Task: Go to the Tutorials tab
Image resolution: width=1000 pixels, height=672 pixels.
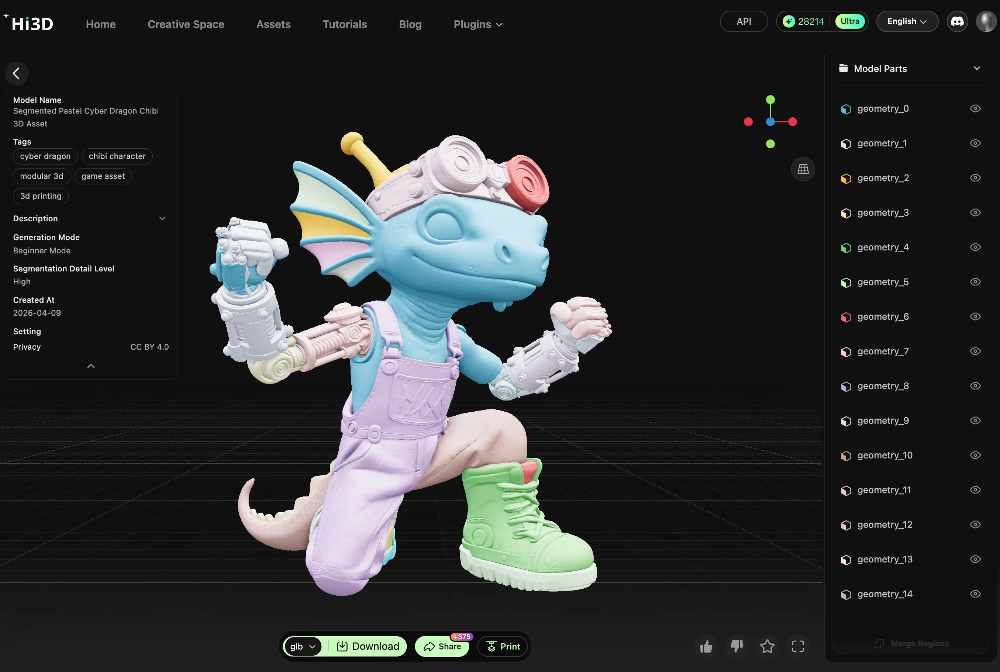Action: pos(344,24)
